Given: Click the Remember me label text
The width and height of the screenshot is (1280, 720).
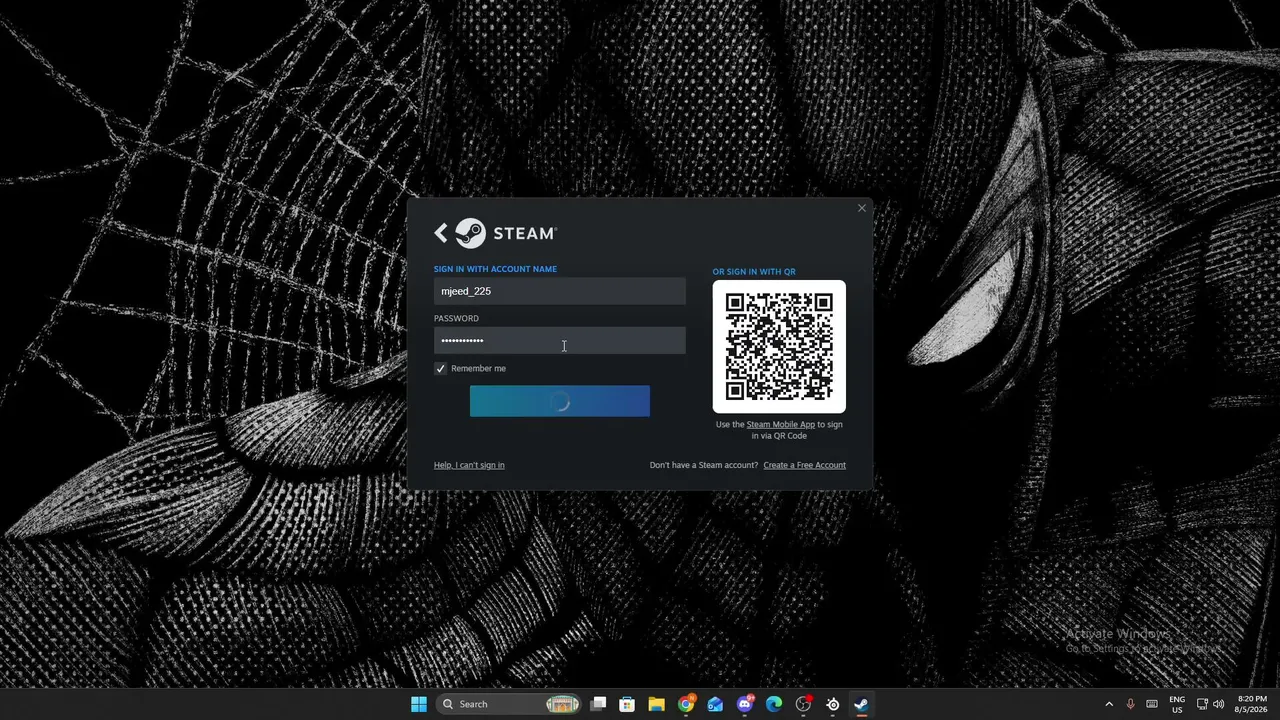Looking at the screenshot, I should pos(478,368).
